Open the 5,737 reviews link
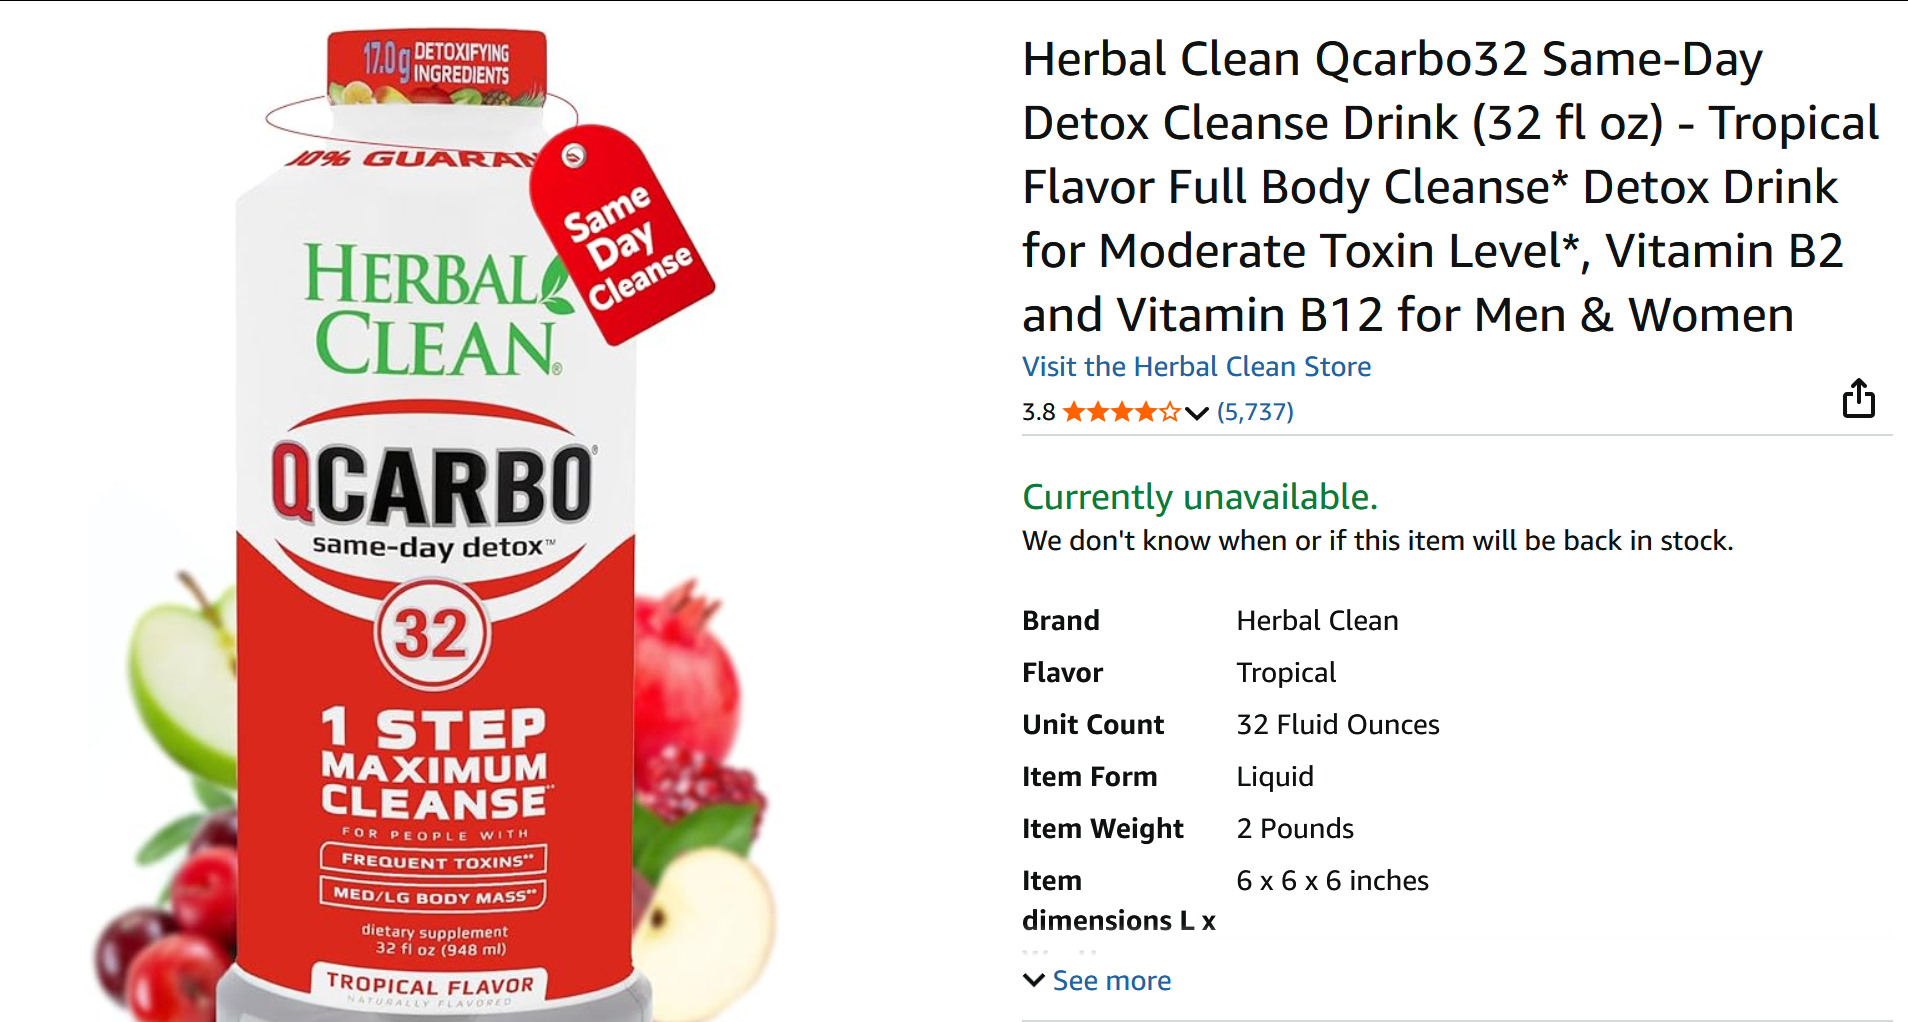The height and width of the screenshot is (1022, 1908). tap(1255, 412)
